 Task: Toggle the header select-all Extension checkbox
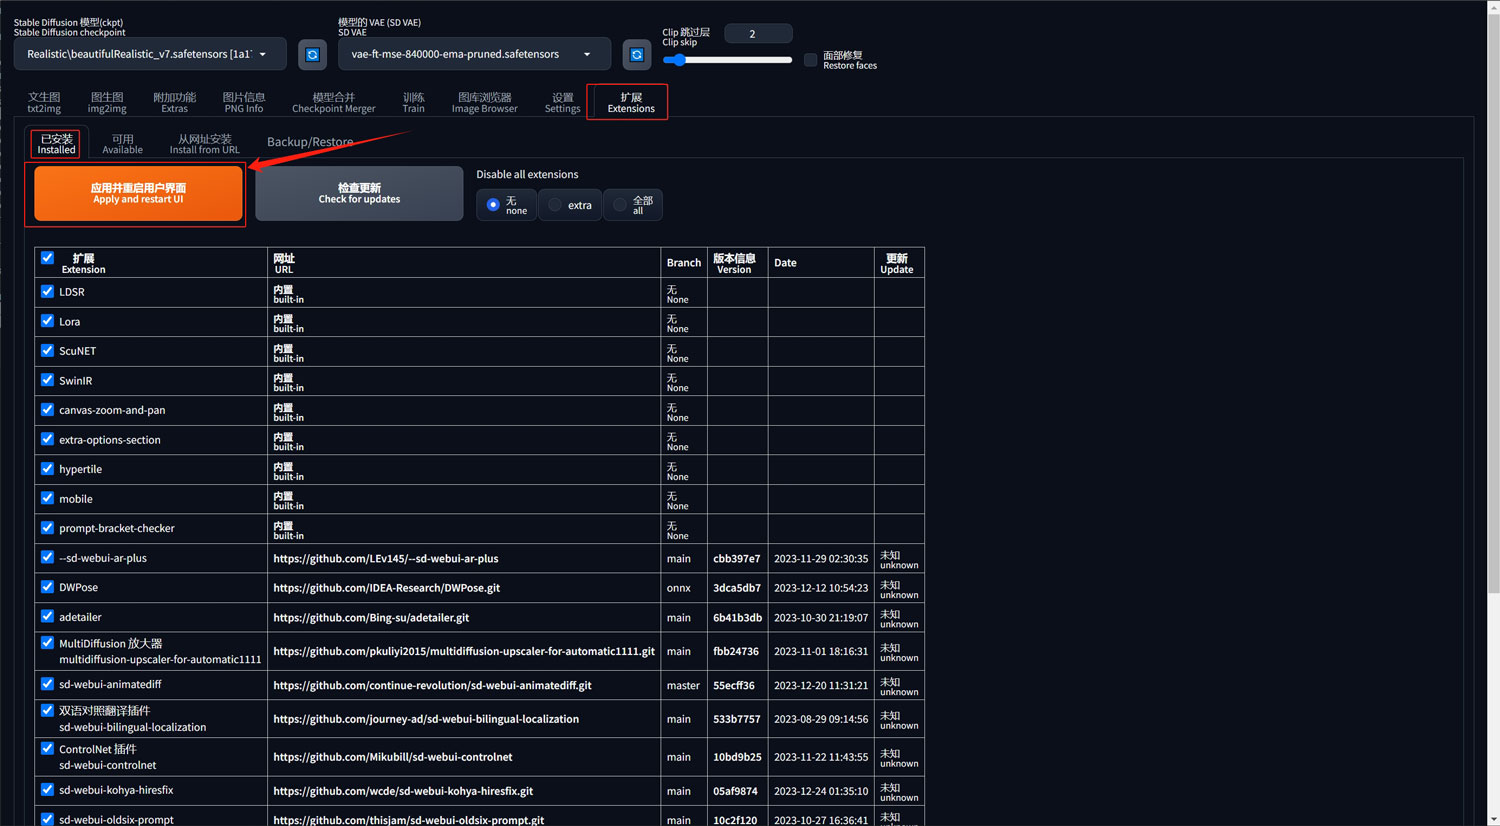click(x=47, y=258)
